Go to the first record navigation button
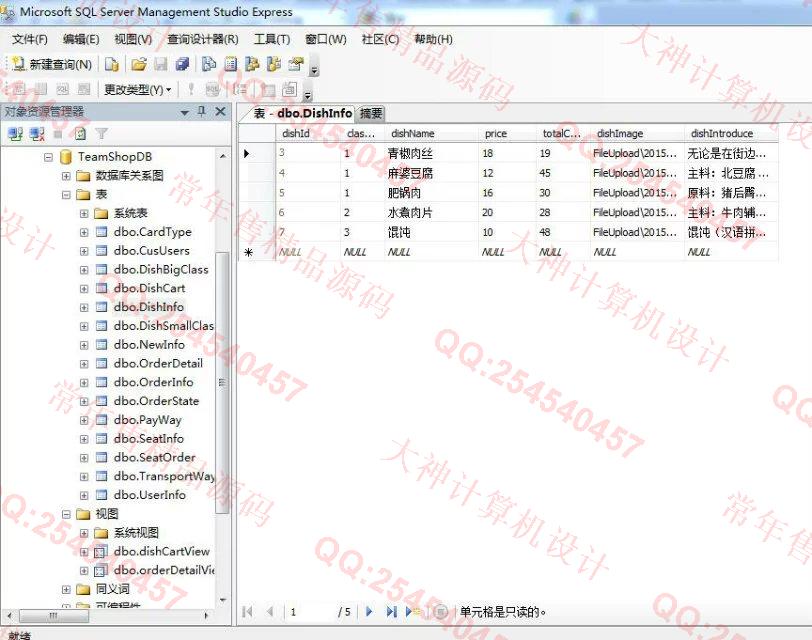The image size is (812, 640). pyautogui.click(x=248, y=612)
